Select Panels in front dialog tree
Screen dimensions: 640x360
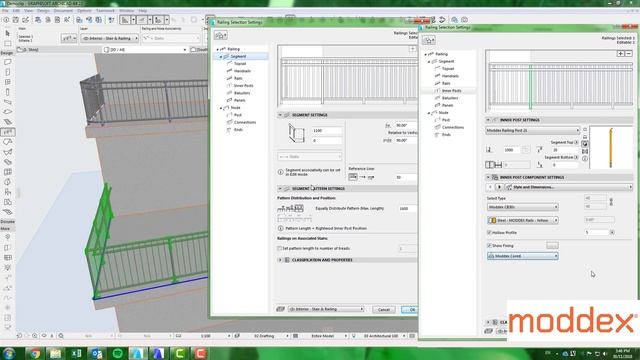pyautogui.click(x=240, y=100)
